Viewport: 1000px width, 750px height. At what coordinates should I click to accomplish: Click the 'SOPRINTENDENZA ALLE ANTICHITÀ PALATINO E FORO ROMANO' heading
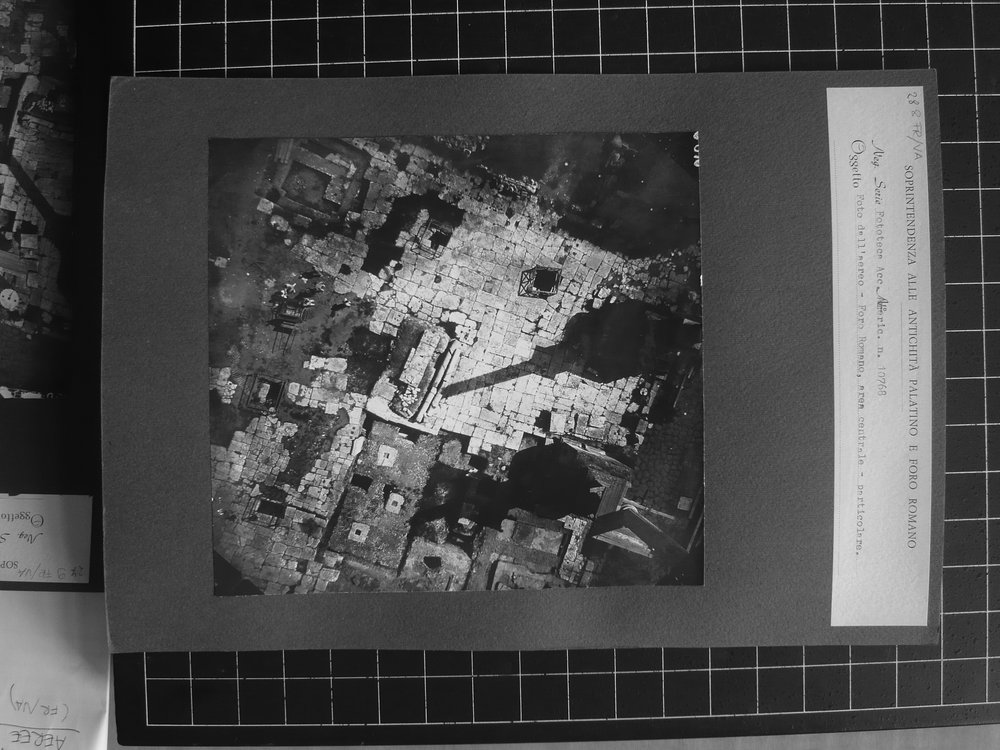(x=911, y=356)
